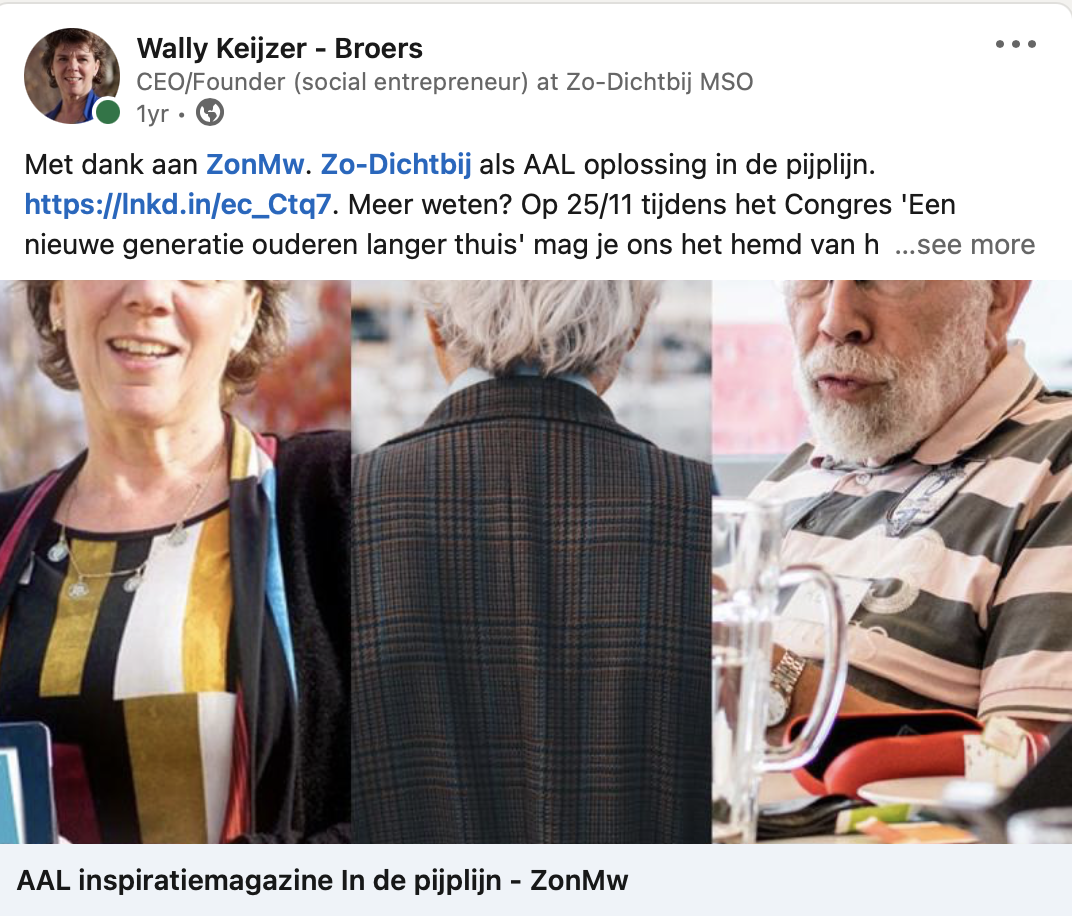This screenshot has height=916, width=1072.
Task: Open Wally Keijzer's round profile picture
Action: (x=72, y=75)
